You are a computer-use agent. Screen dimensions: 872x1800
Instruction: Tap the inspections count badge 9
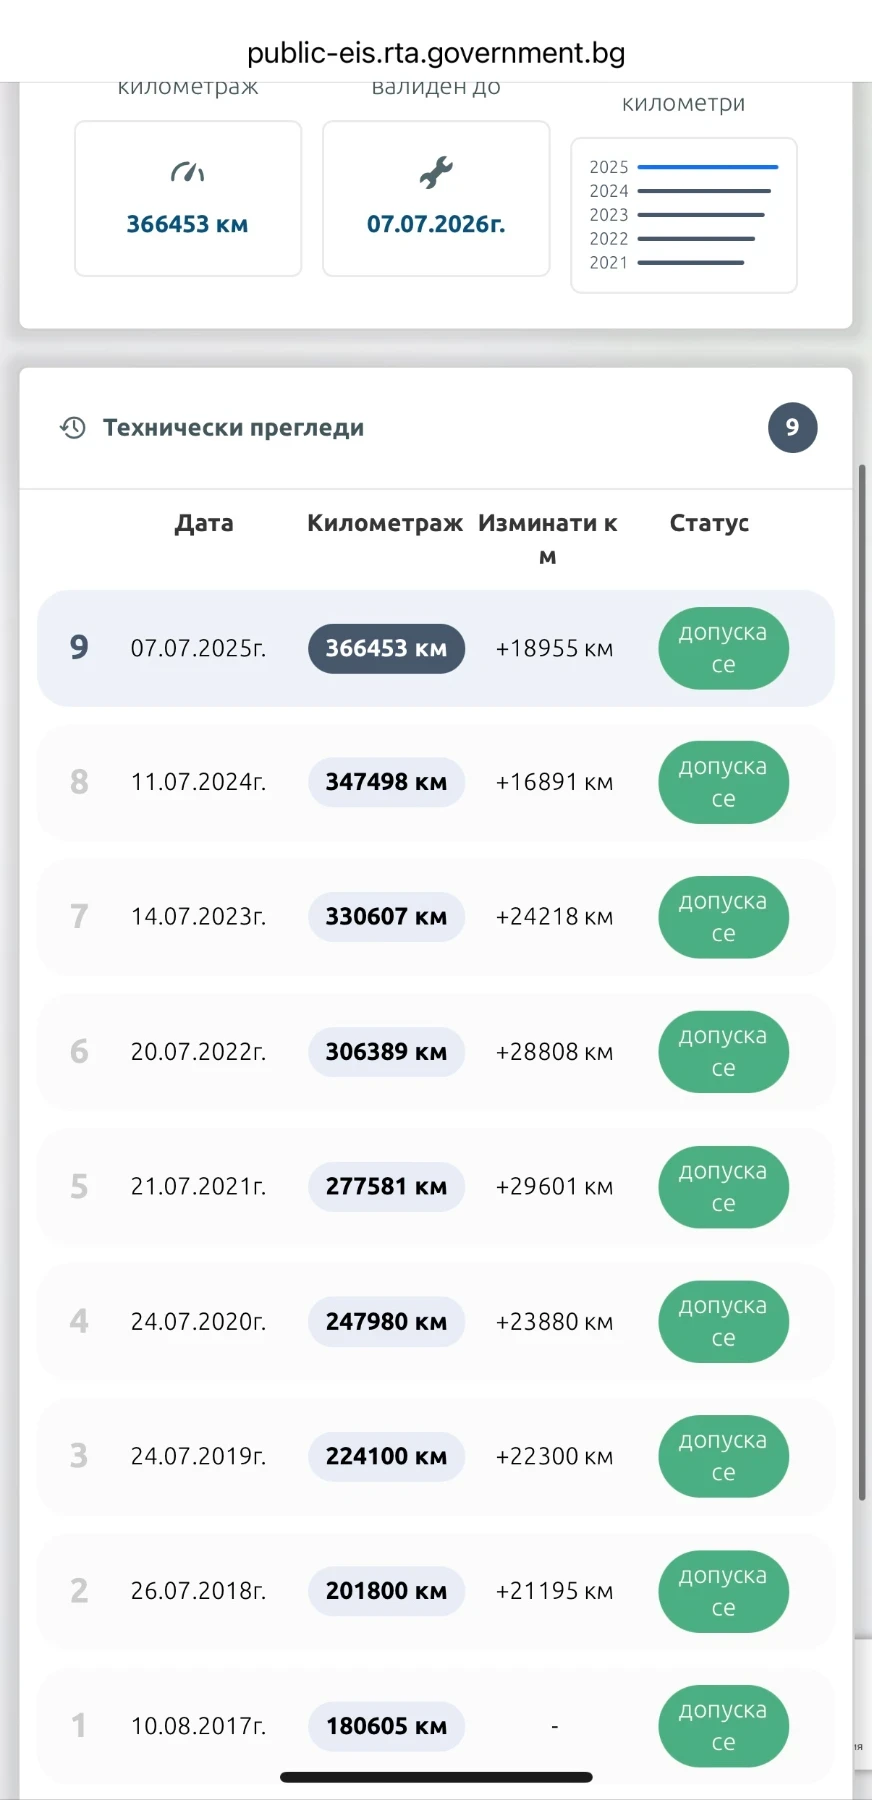[x=792, y=428]
